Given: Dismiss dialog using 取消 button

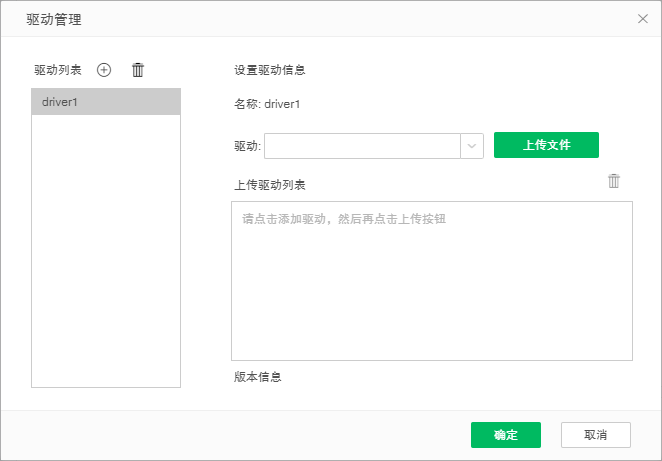Looking at the screenshot, I should click(595, 435).
